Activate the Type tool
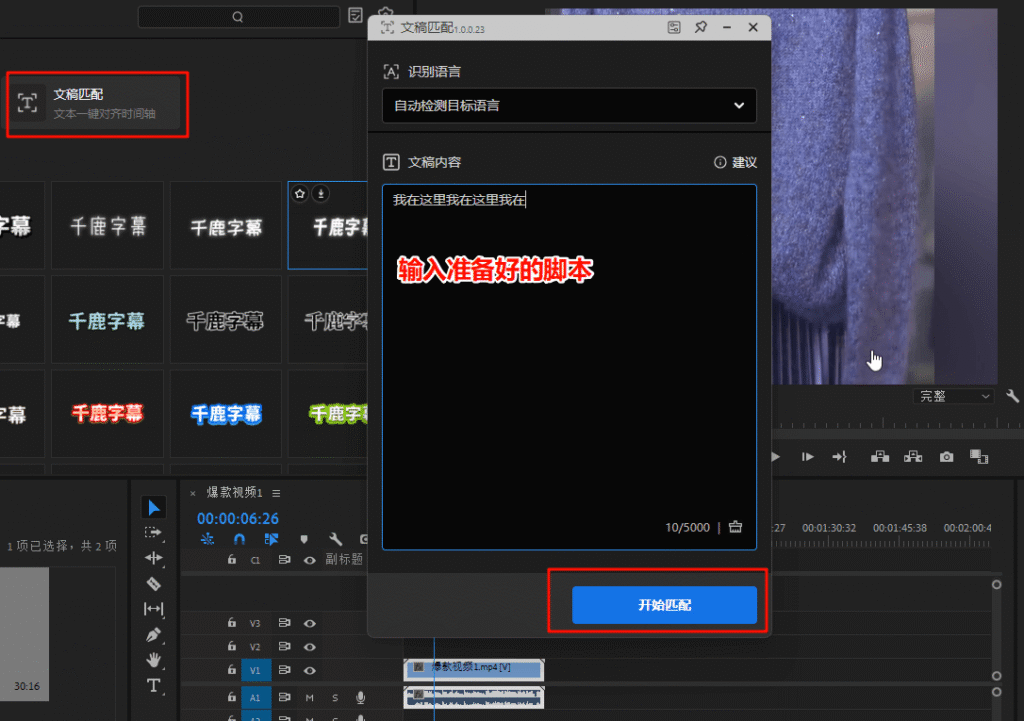The height and width of the screenshot is (721, 1024). 153,685
